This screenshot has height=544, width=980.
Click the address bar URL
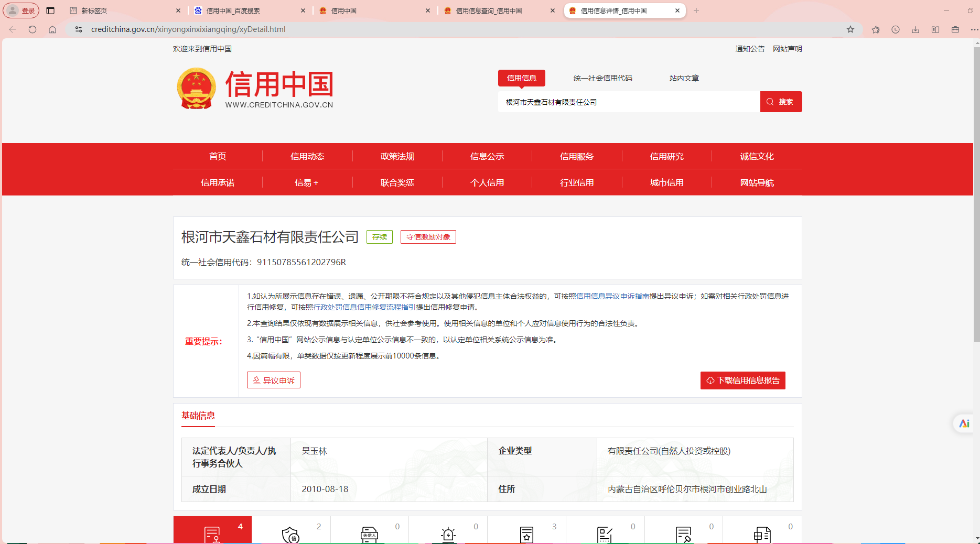pyautogui.click(x=188, y=29)
